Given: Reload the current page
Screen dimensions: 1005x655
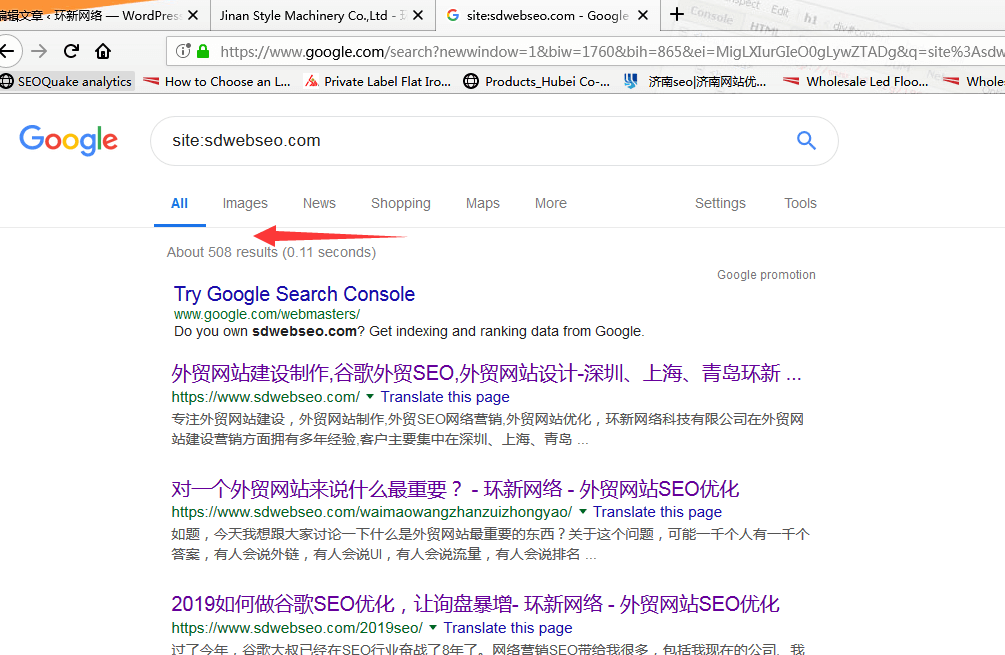Looking at the screenshot, I should [71, 51].
